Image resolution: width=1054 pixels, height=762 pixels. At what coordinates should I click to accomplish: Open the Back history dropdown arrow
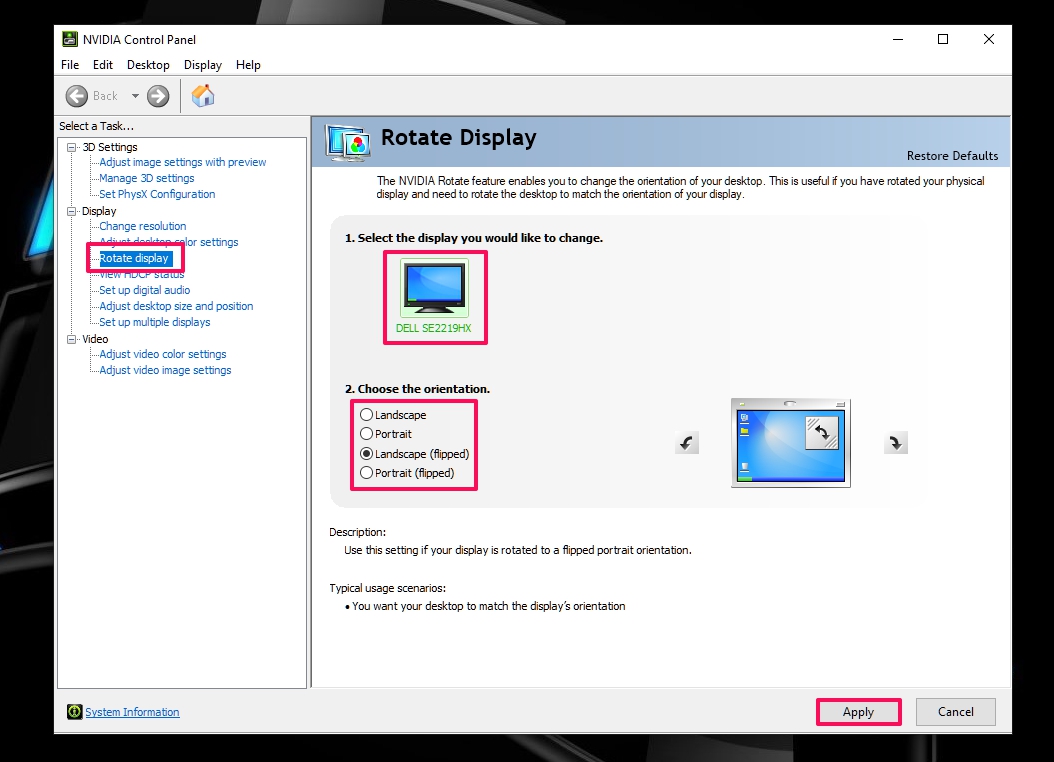point(135,96)
